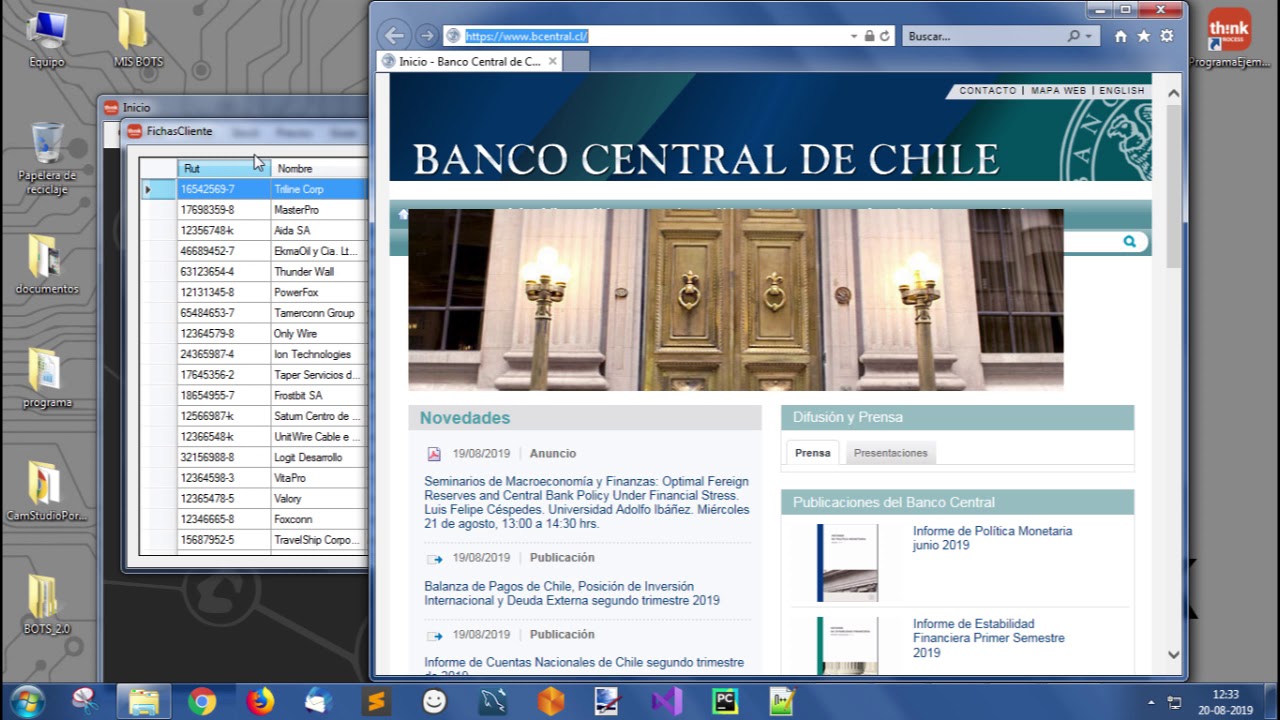Open the Balanza de Pagos de Chile link
Image resolution: width=1280 pixels, height=720 pixels.
pyautogui.click(x=572, y=593)
